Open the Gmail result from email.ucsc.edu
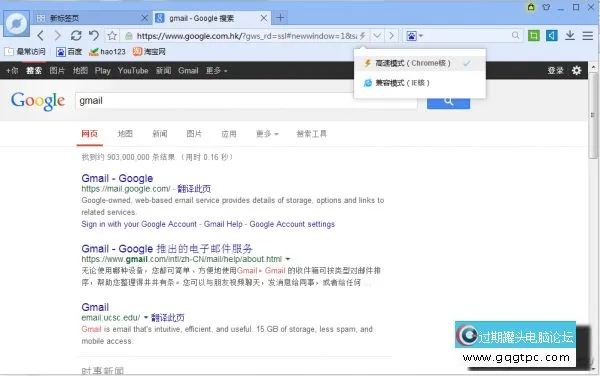The height and width of the screenshot is (376, 600). tap(95, 307)
